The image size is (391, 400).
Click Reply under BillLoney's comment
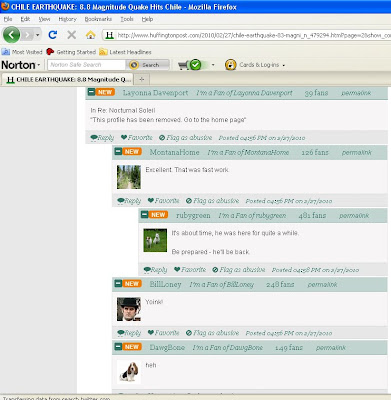(129, 333)
